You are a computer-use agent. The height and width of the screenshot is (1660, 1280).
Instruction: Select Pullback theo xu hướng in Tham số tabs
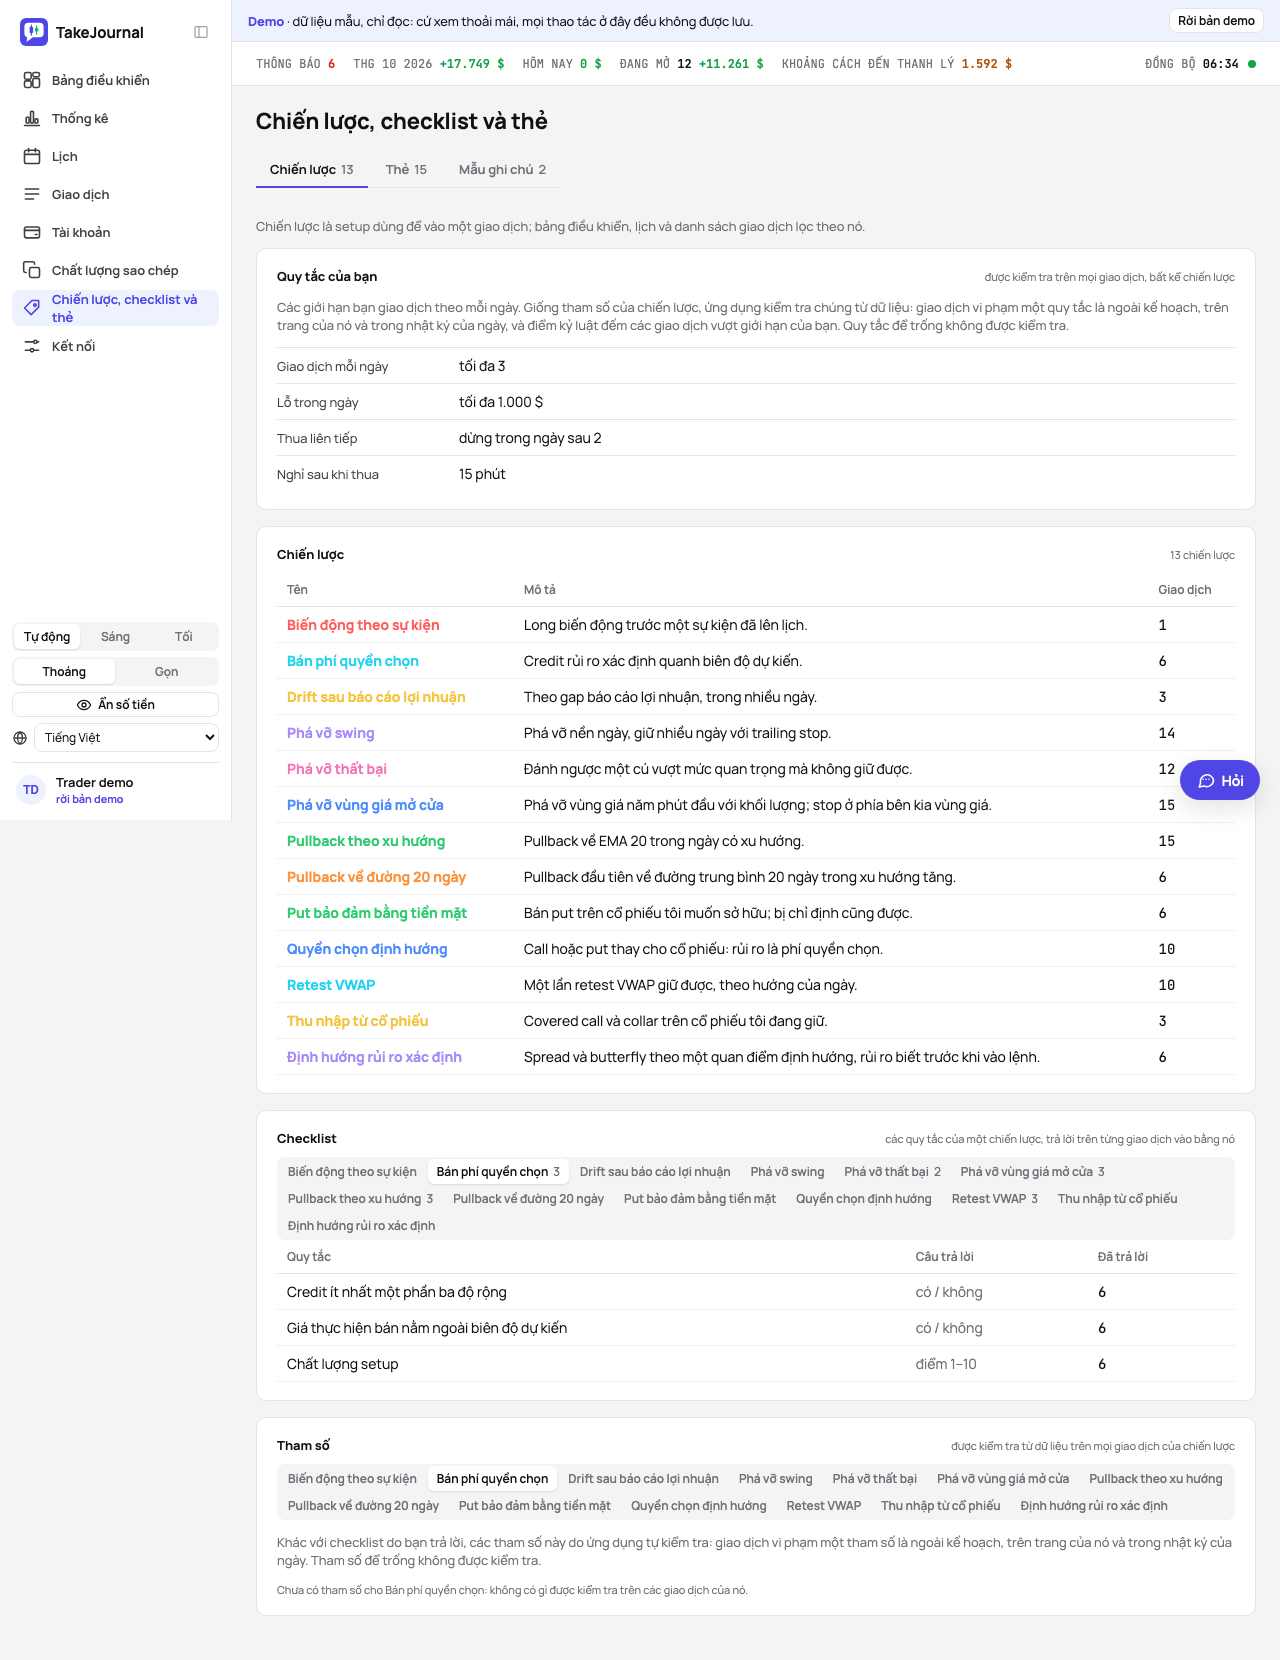(1156, 1479)
